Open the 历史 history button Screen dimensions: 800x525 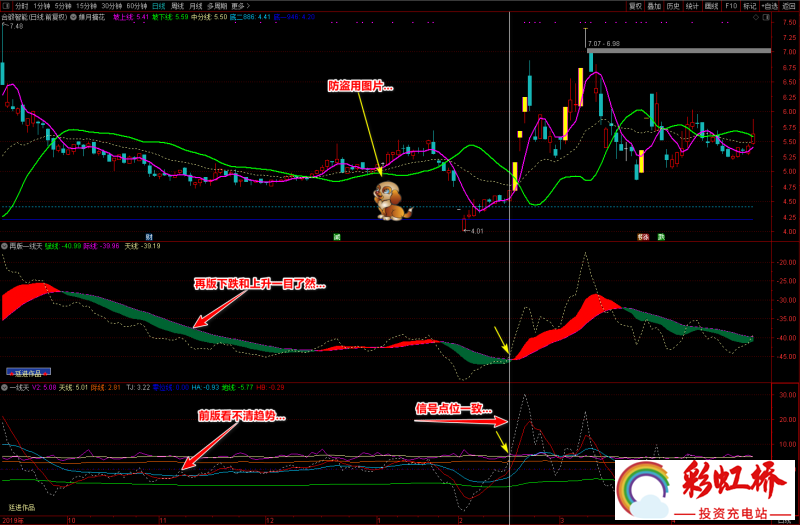click(673, 6)
